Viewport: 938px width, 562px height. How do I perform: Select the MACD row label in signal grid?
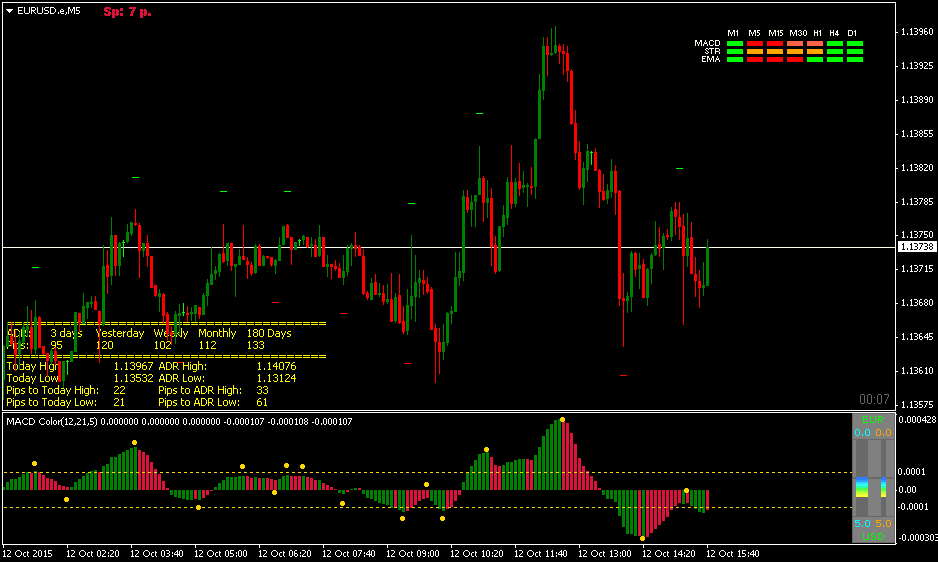(x=707, y=43)
